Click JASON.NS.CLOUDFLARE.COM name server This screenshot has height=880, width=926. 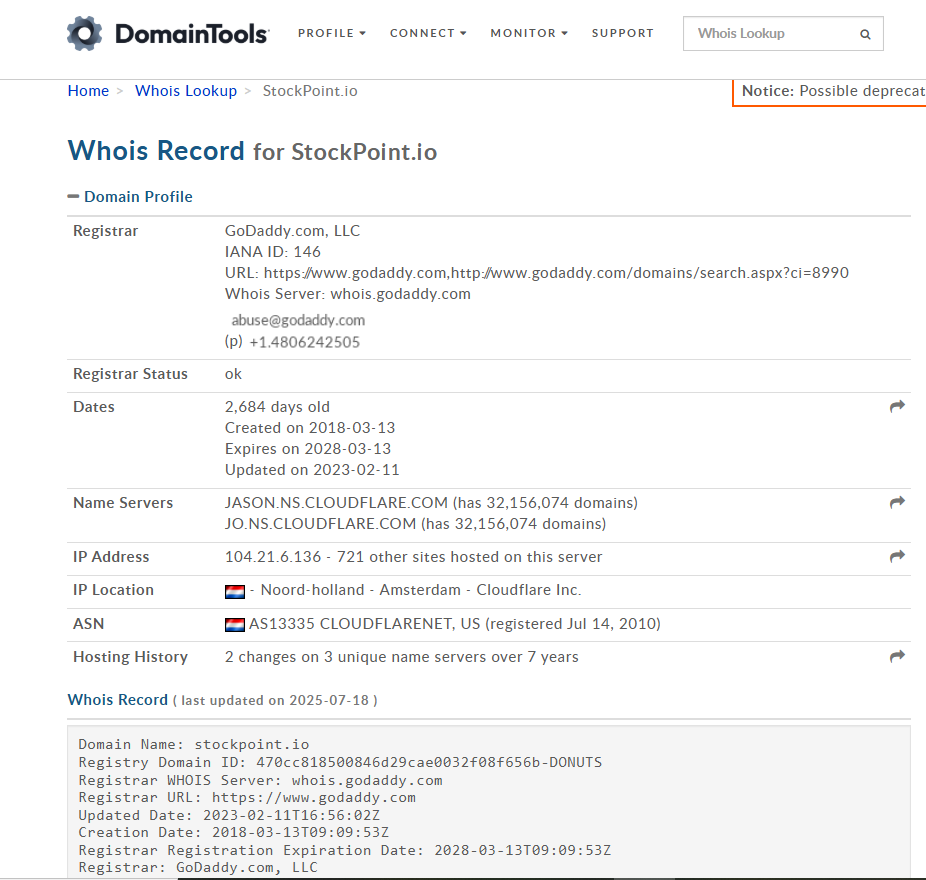click(x=336, y=503)
